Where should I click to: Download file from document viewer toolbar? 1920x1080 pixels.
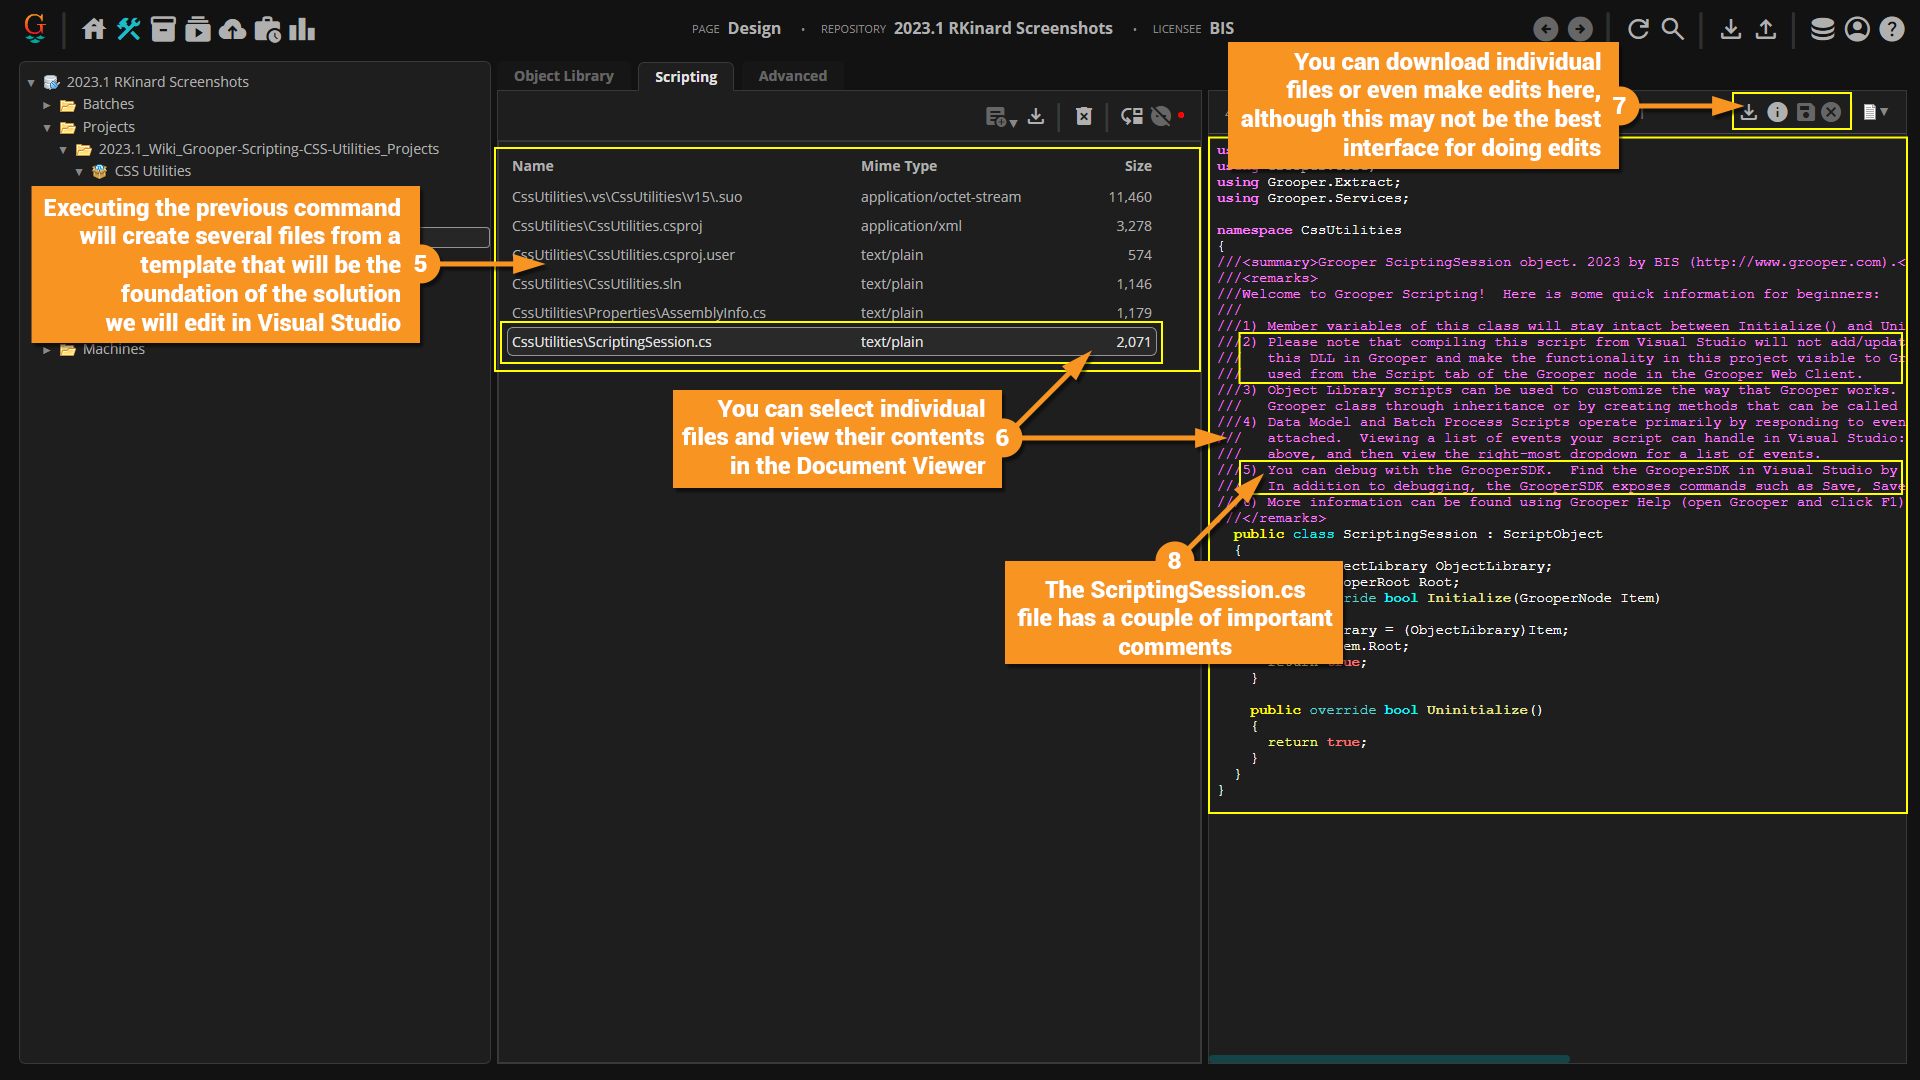(x=1748, y=112)
